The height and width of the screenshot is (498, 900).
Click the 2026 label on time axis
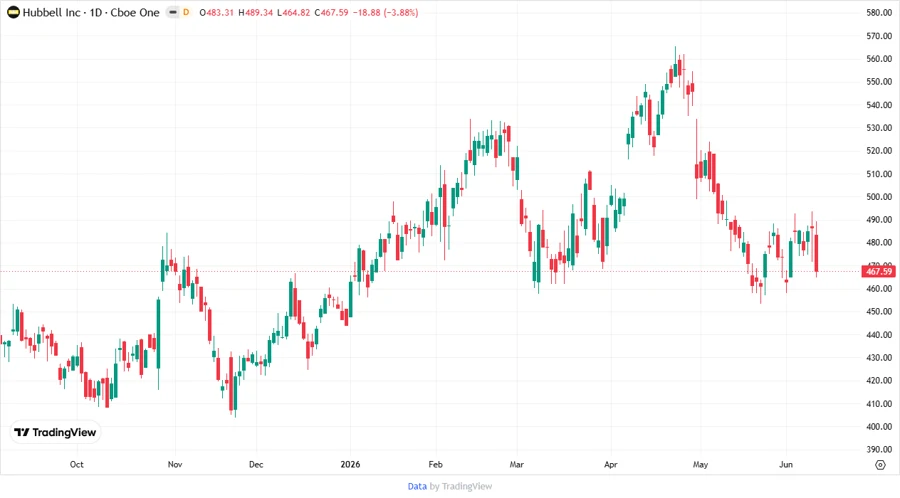click(x=350, y=464)
